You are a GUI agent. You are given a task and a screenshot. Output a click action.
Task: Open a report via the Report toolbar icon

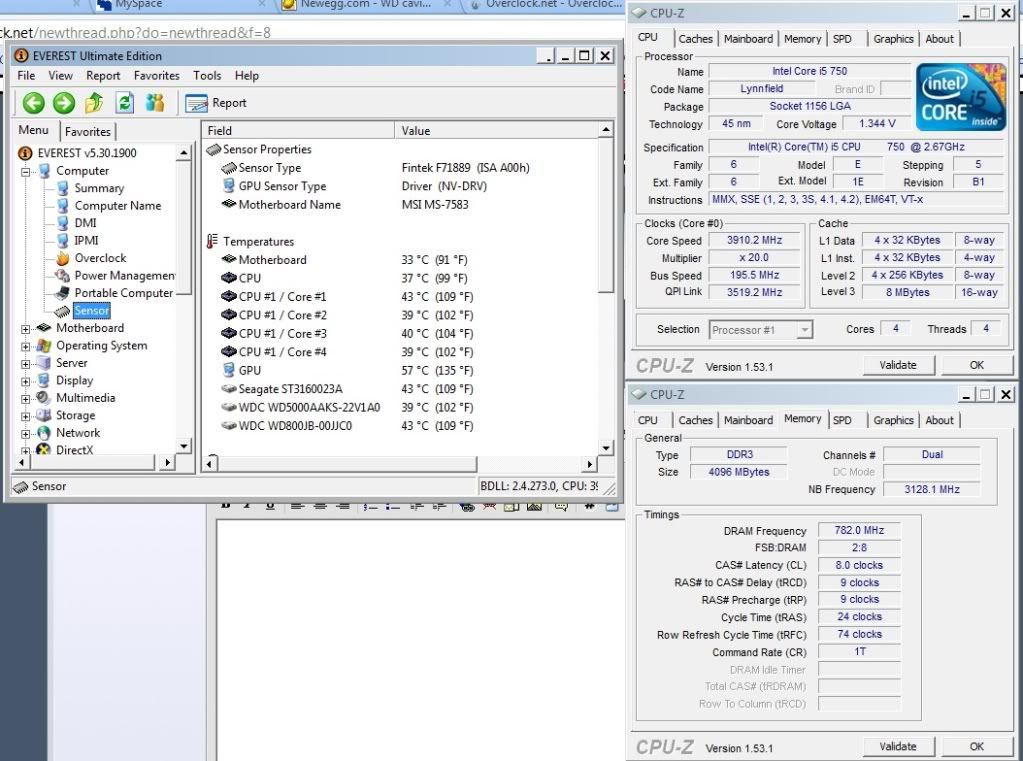tap(195, 101)
